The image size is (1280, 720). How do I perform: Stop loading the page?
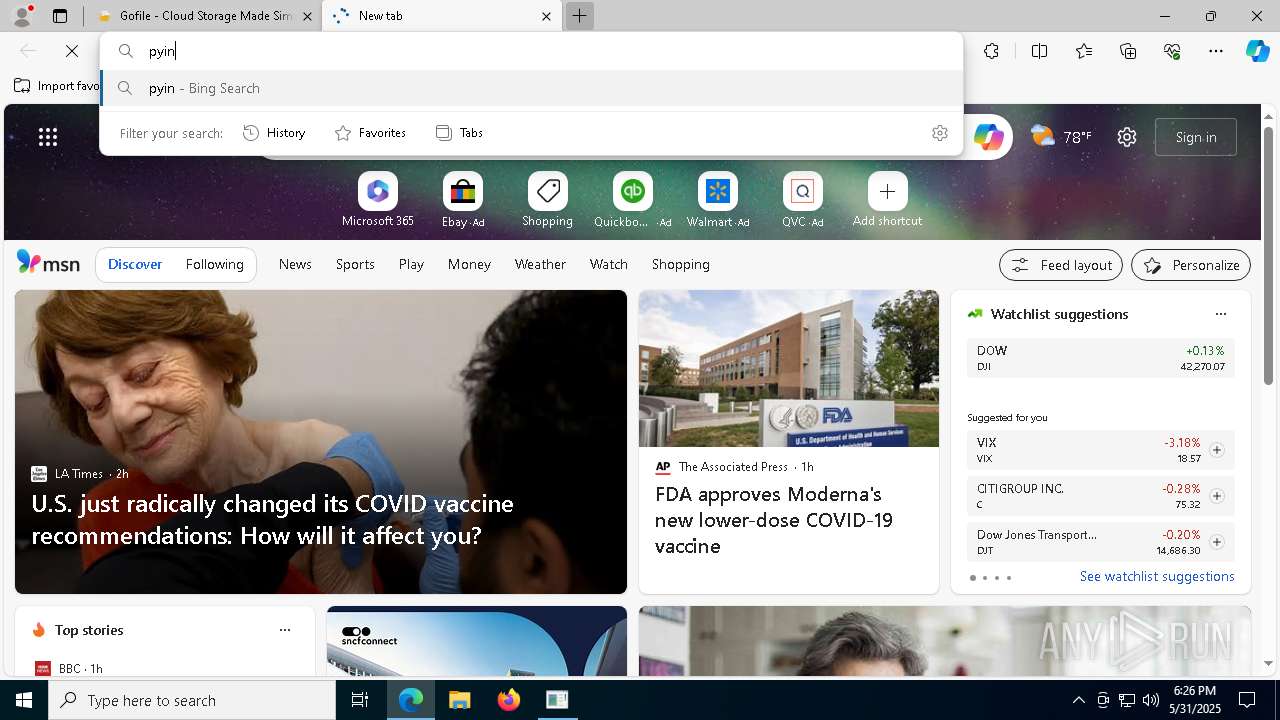tap(72, 51)
